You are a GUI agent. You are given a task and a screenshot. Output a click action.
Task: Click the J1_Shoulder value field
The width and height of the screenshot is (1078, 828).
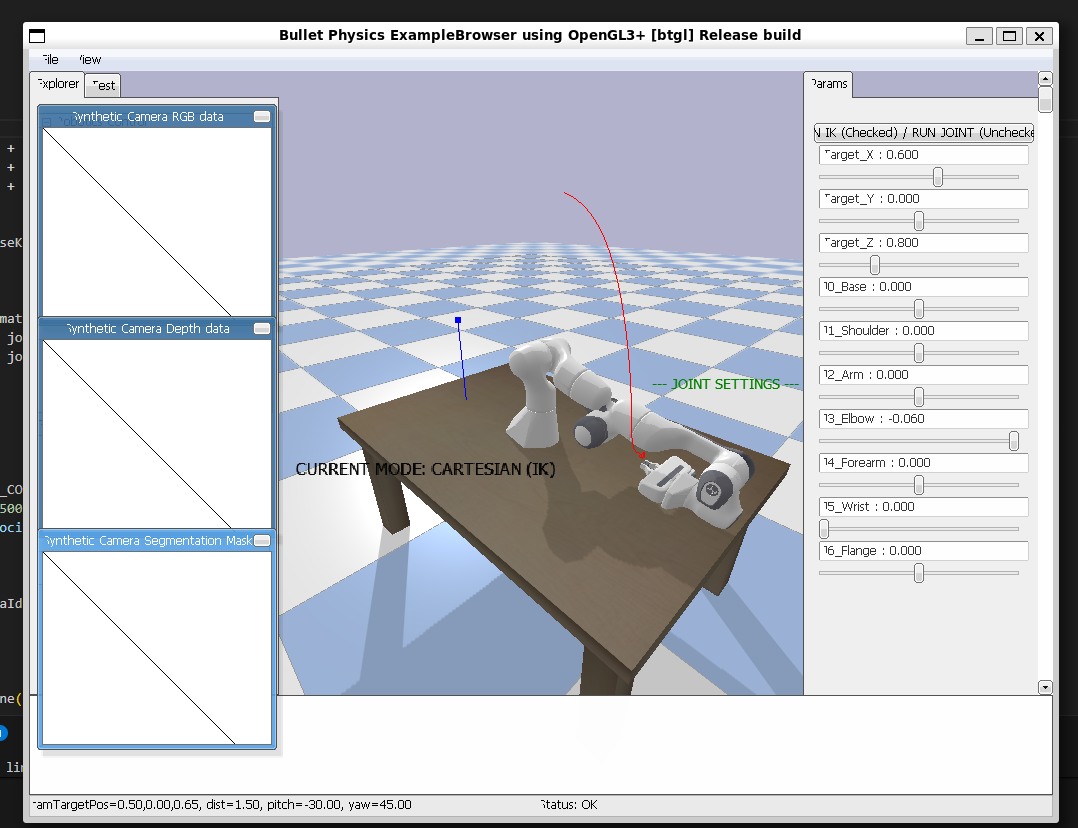click(x=923, y=331)
